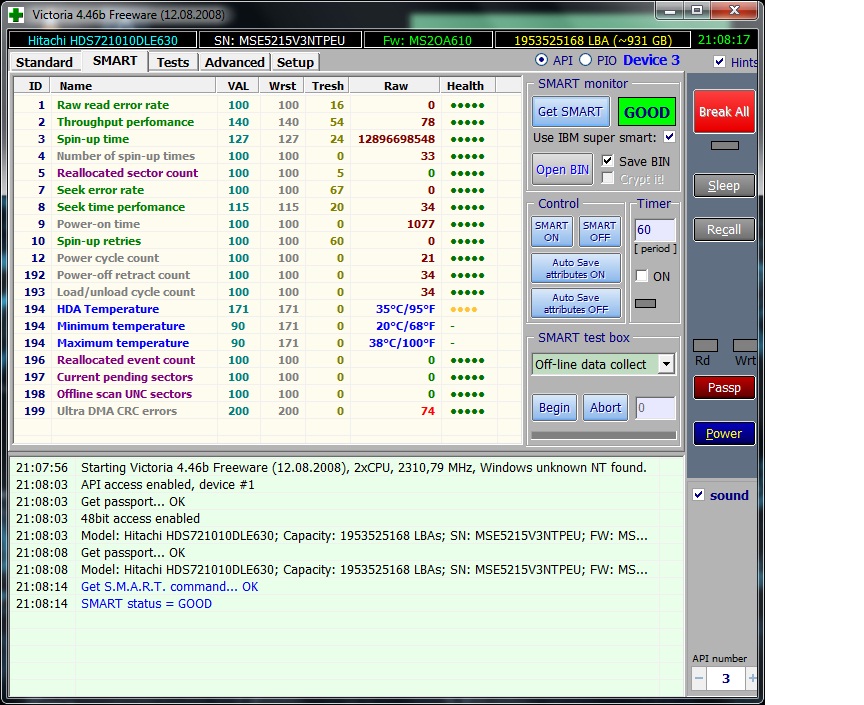Uncheck the Save BIN checkbox
Image resolution: width=864 pixels, height=705 pixels.
click(x=608, y=161)
